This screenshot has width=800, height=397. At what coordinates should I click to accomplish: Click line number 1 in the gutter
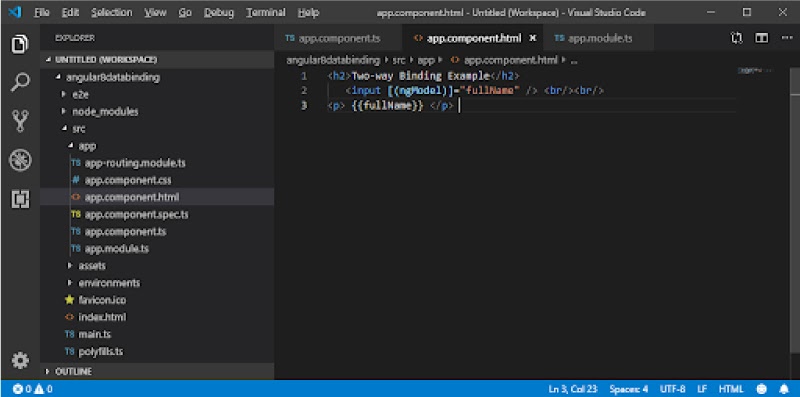pos(304,77)
